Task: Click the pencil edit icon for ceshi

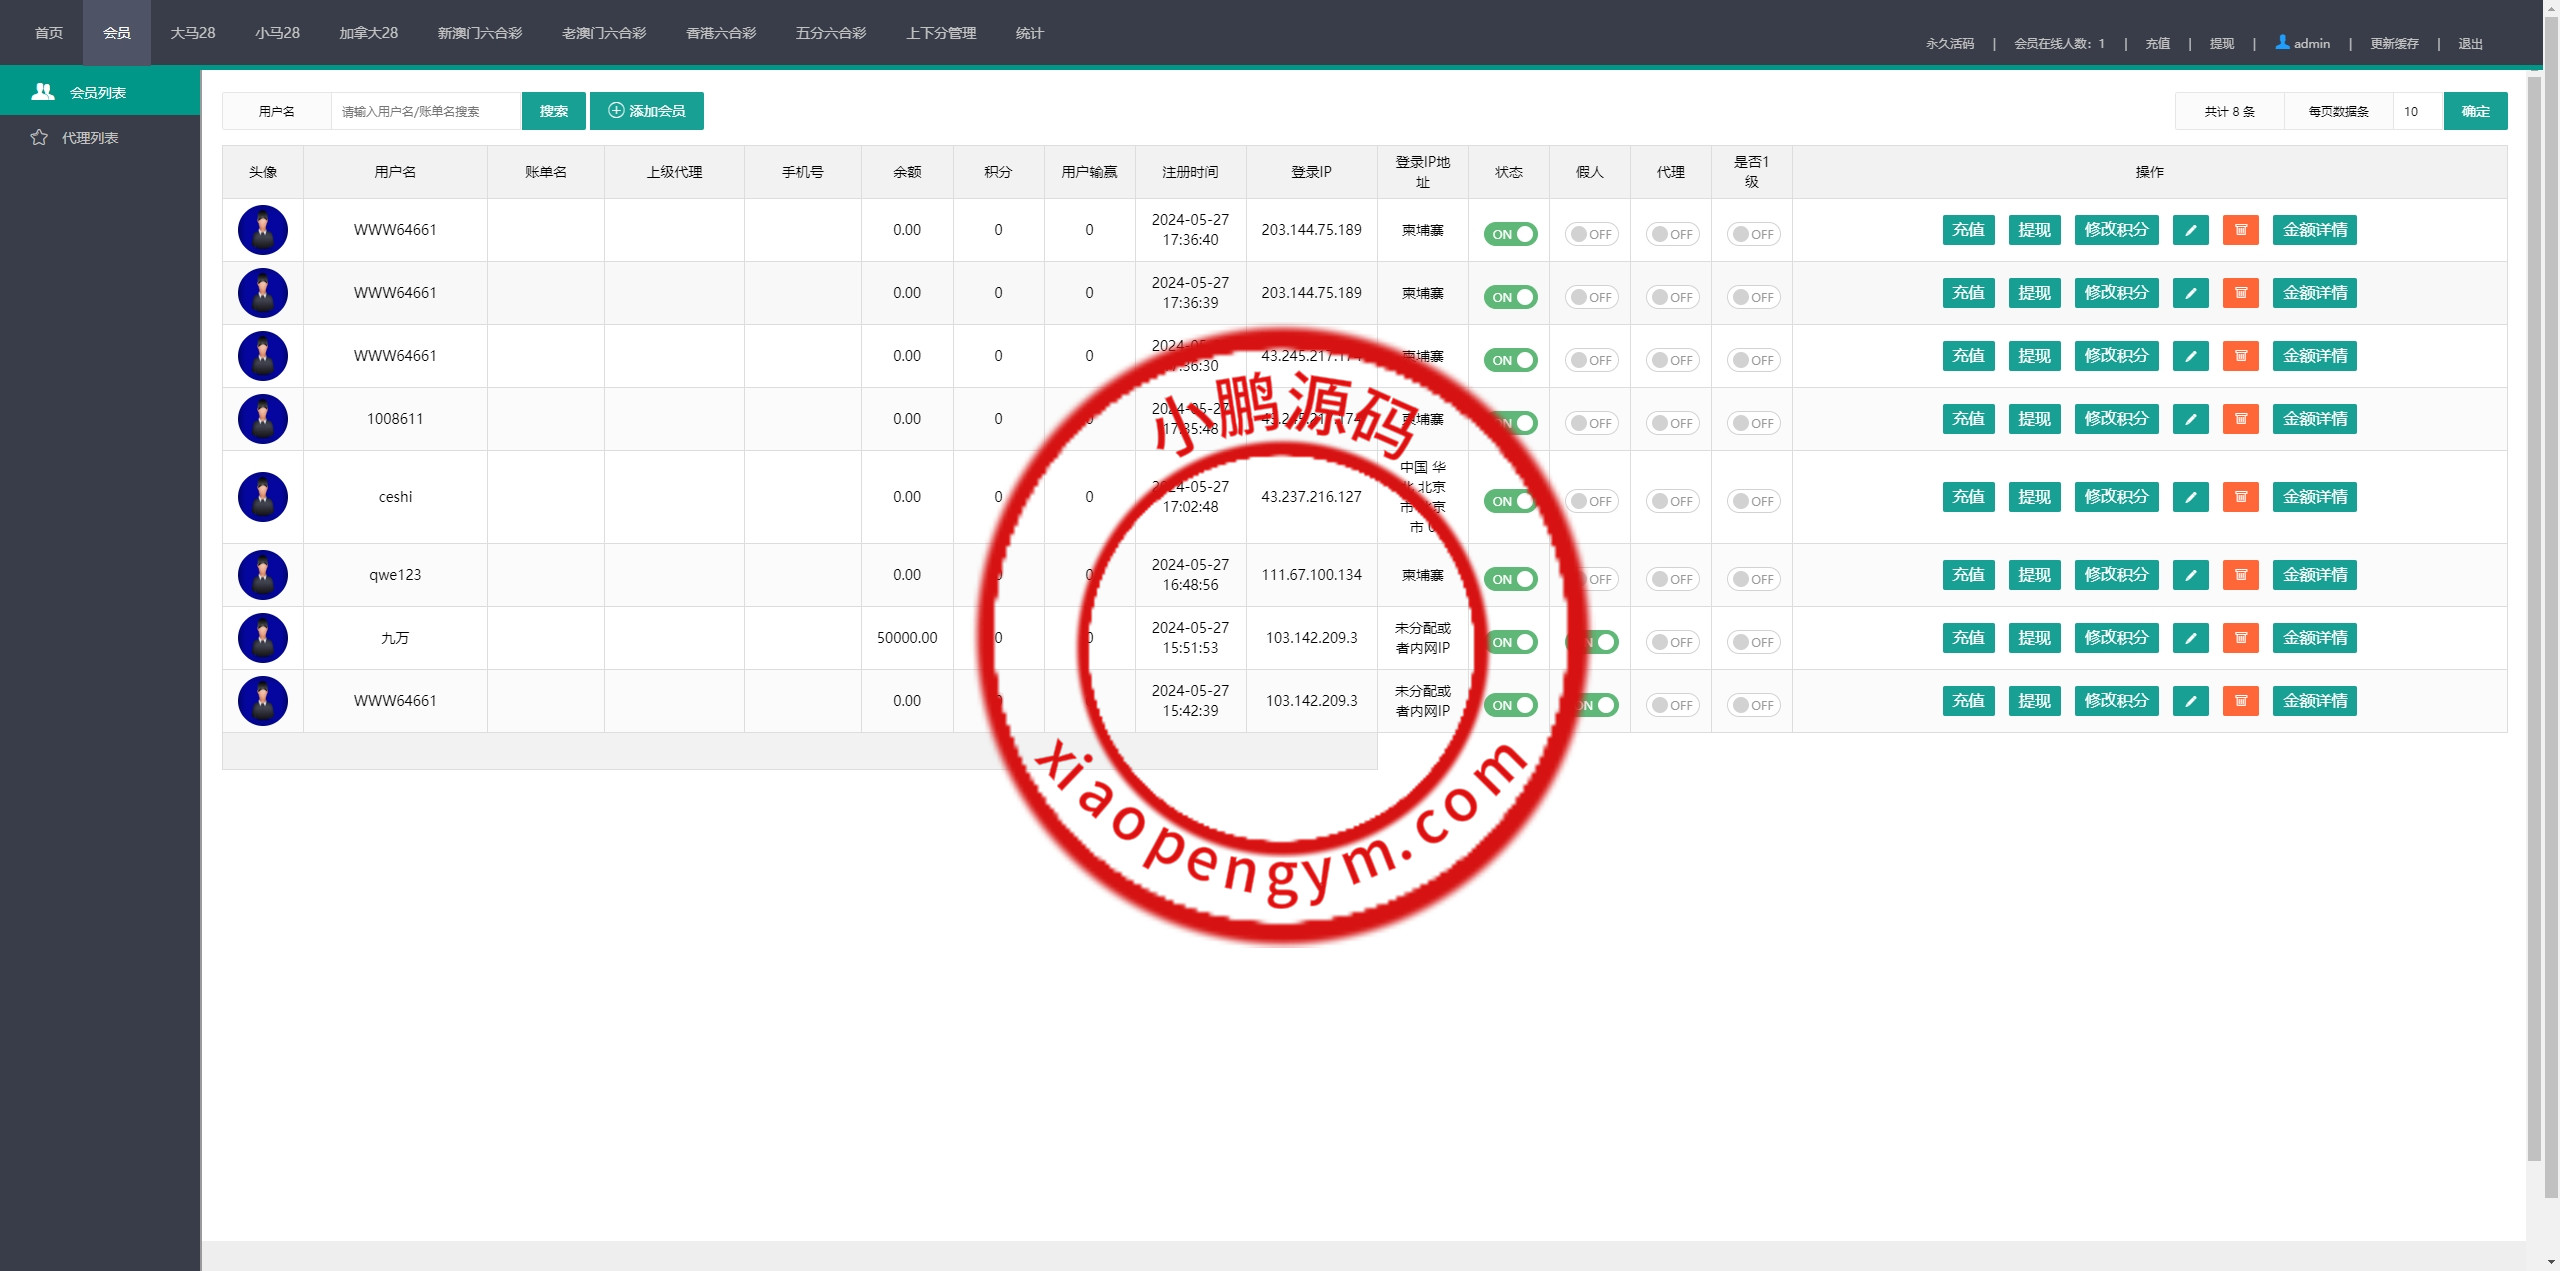Action: click(2190, 497)
